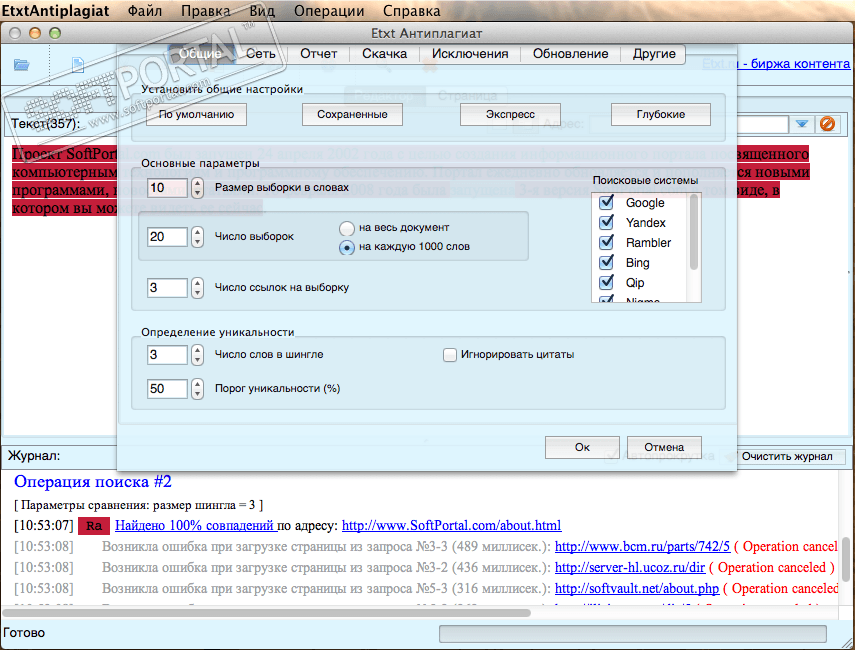
Task: Switch to the Отчет tab
Action: (319, 54)
